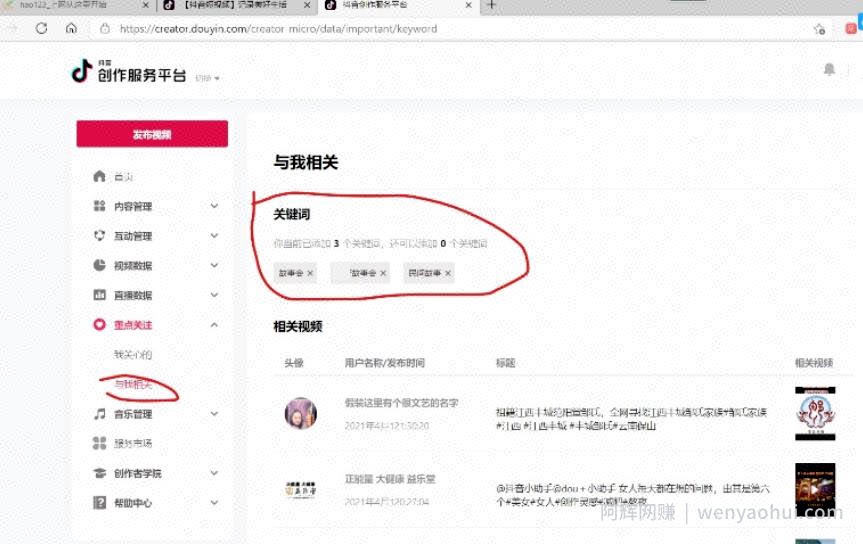Image resolution: width=863 pixels, height=544 pixels.
Task: Click the red extension icon in browser toolbar
Action: point(851,29)
